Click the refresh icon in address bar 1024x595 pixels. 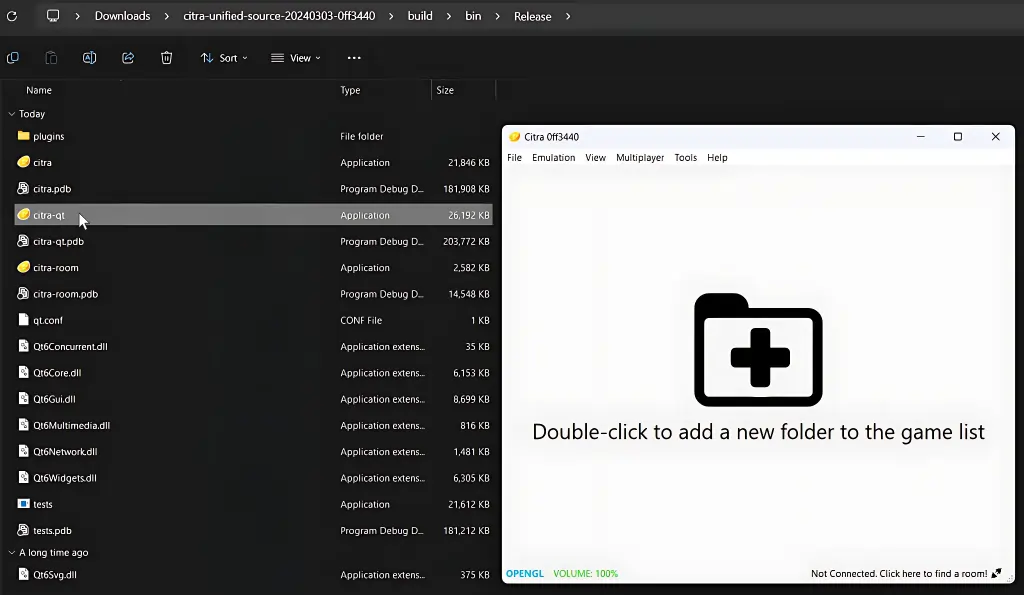coord(12,16)
